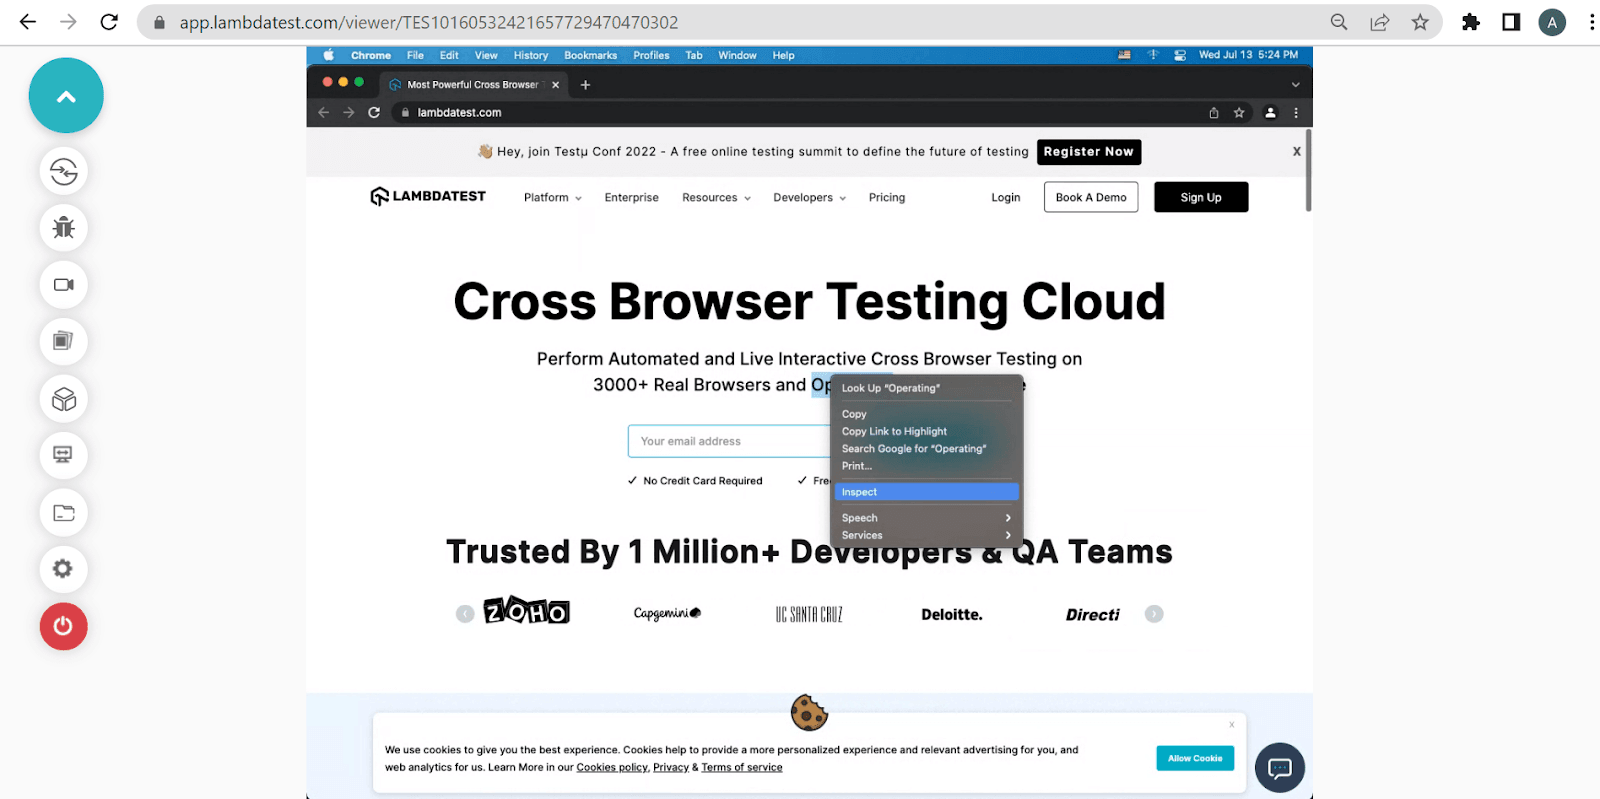Select Inspect in the context menu
This screenshot has width=1600, height=799.
point(926,492)
